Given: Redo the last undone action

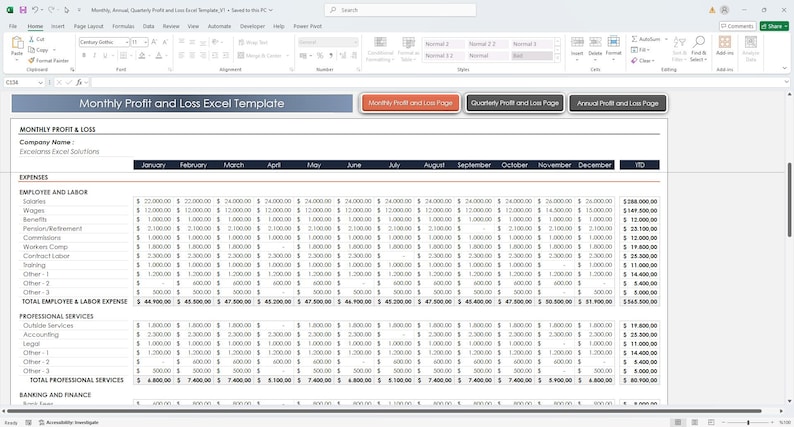Looking at the screenshot, I should (x=51, y=10).
